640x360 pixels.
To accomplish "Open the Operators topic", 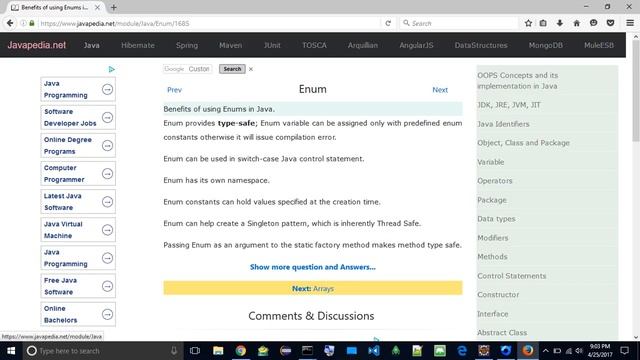I will 495,181.
